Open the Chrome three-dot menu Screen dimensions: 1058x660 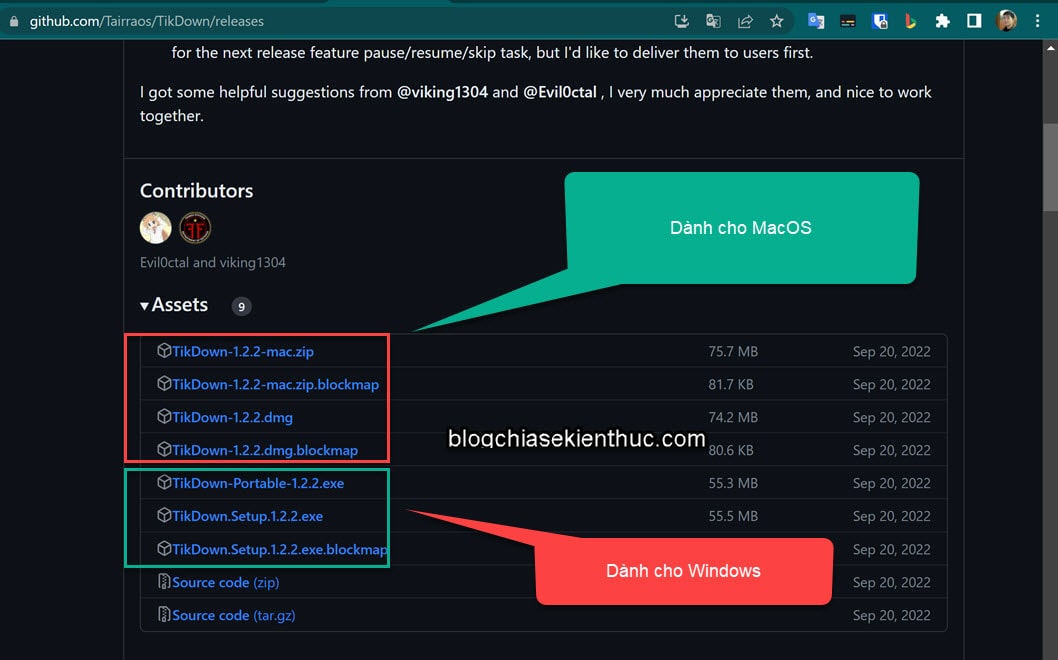pos(1037,22)
